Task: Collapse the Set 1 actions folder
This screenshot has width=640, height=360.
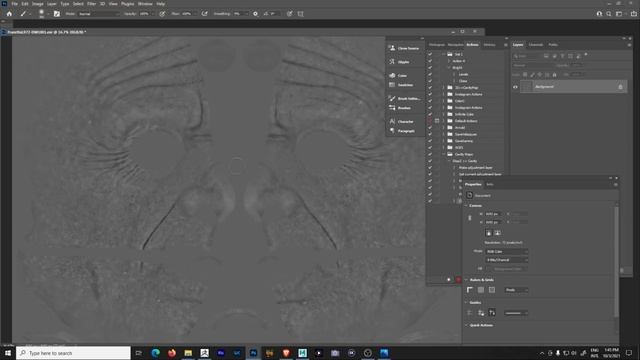Action: click(444, 54)
